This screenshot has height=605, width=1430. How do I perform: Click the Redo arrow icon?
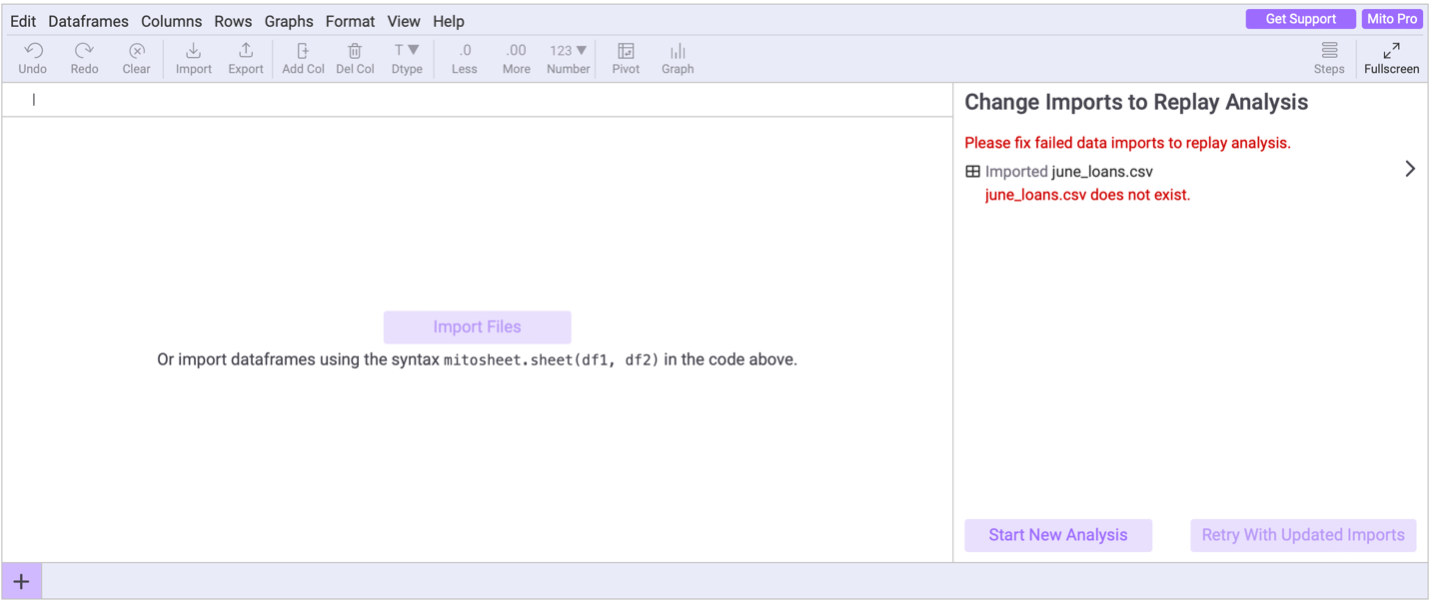coord(84,52)
